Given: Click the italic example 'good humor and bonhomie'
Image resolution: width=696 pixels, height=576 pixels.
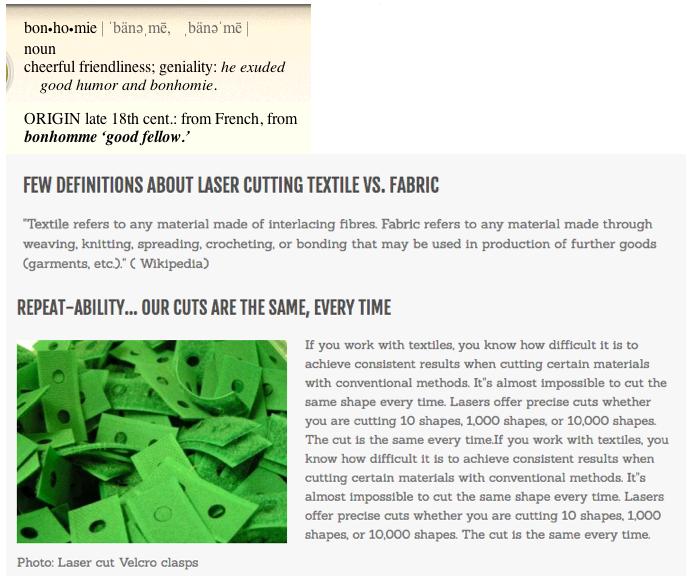Looking at the screenshot, I should point(127,85).
